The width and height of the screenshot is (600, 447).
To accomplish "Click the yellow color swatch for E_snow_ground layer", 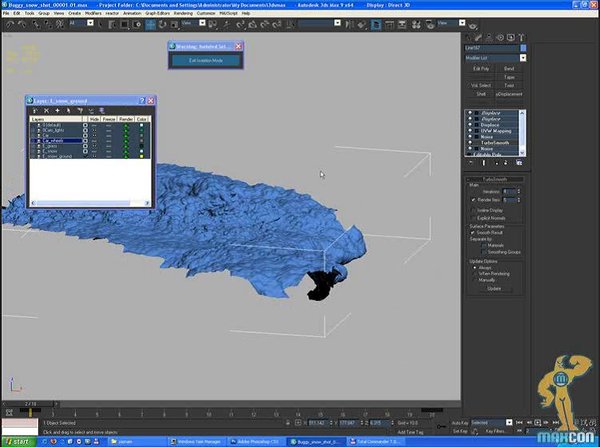I will 142,156.
